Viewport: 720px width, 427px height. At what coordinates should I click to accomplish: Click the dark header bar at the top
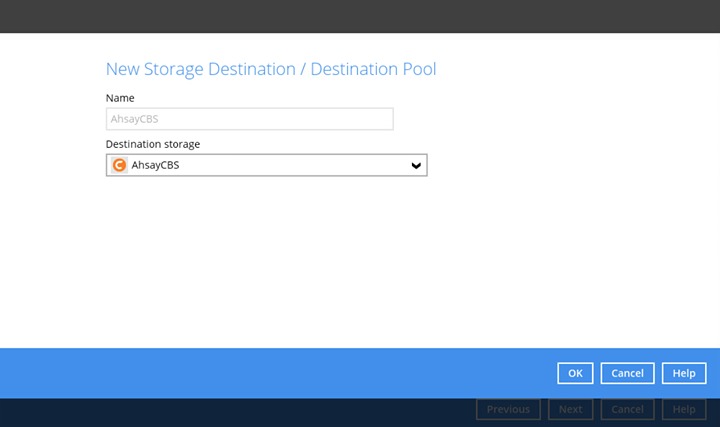coord(360,16)
